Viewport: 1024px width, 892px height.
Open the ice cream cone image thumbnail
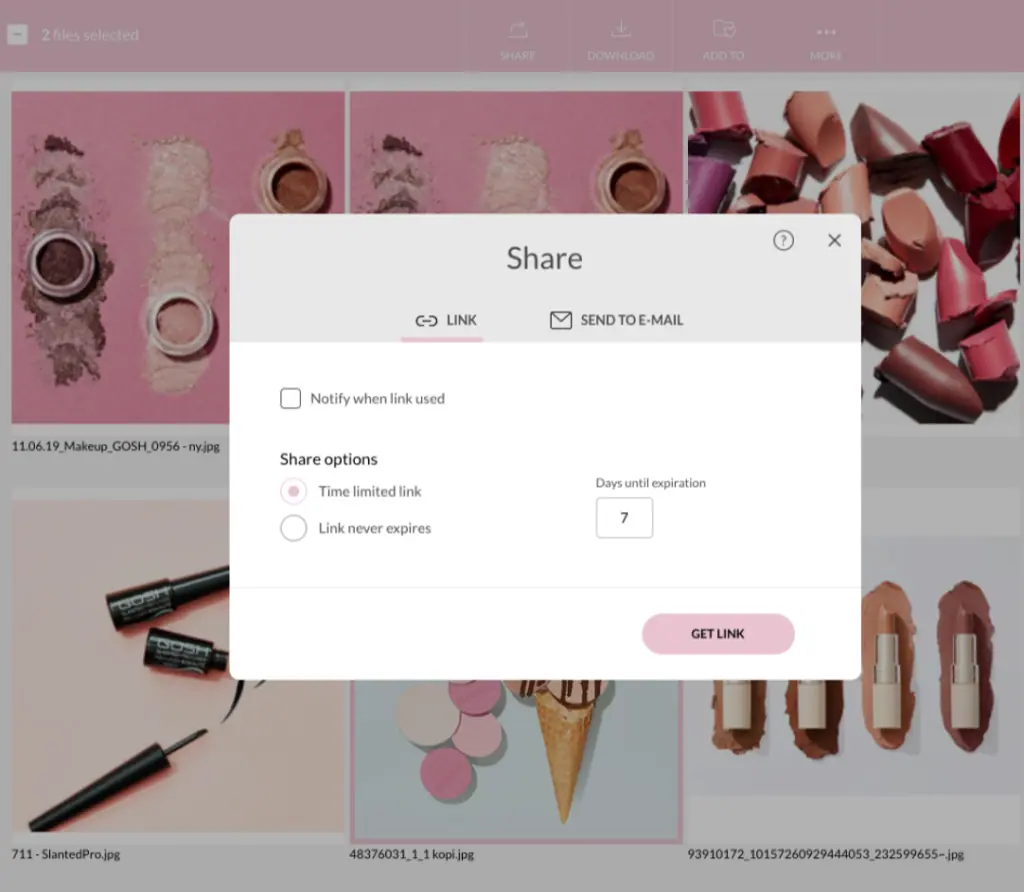(x=516, y=761)
